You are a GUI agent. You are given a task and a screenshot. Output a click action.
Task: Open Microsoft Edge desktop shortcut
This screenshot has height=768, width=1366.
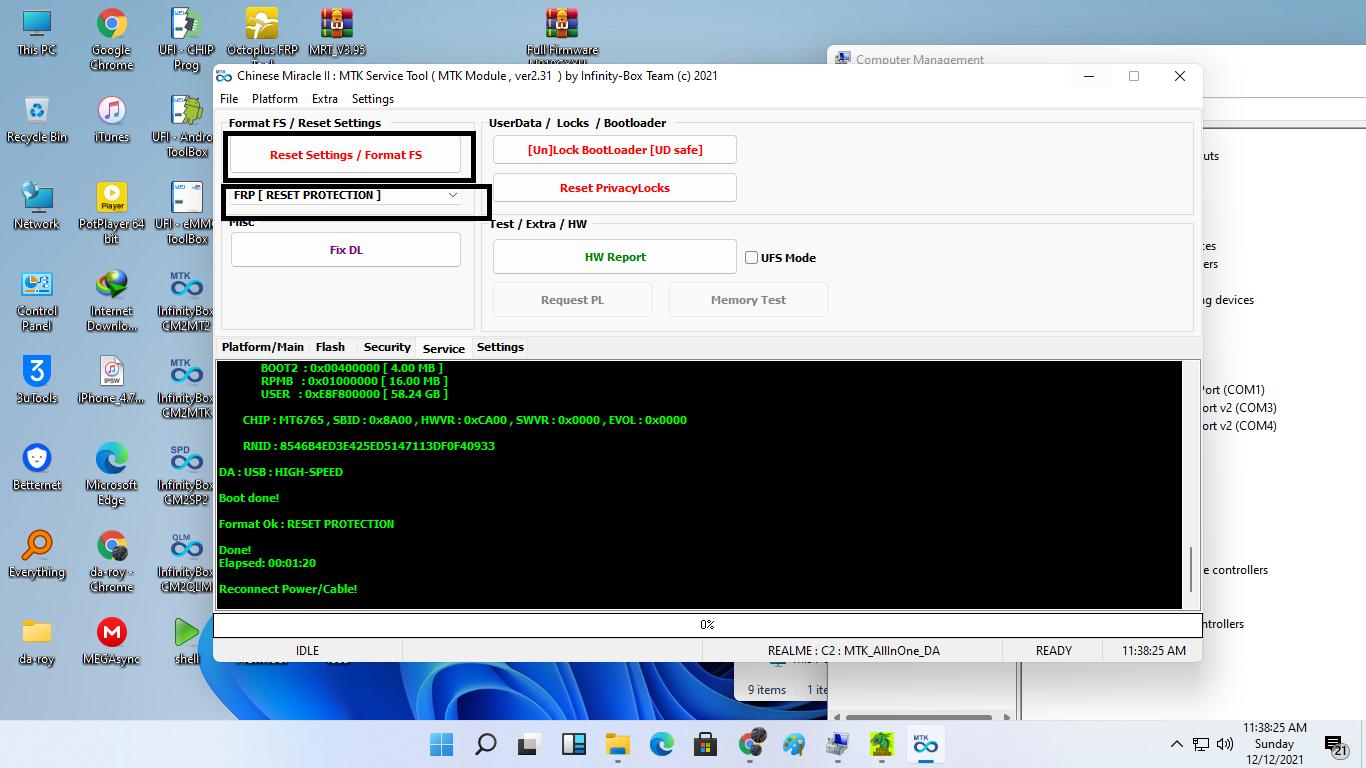111,474
